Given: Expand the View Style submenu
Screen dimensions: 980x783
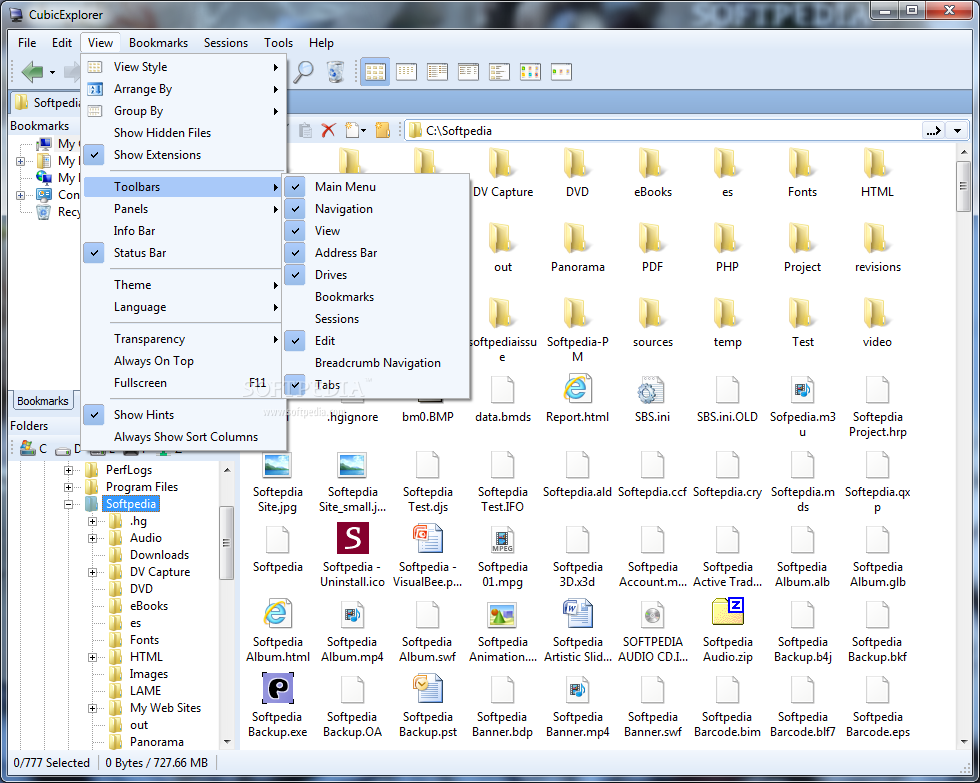Looking at the screenshot, I should (x=184, y=67).
